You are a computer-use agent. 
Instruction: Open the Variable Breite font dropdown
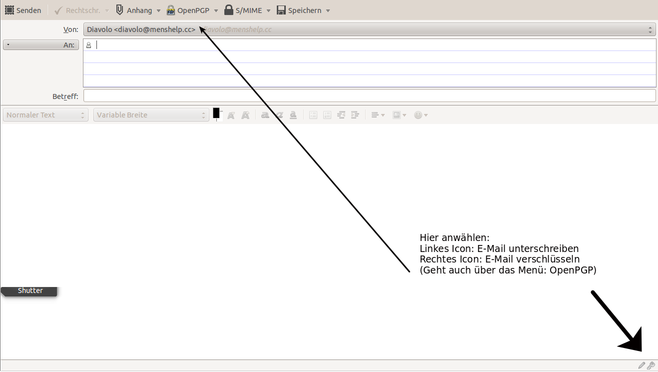click(x=151, y=115)
